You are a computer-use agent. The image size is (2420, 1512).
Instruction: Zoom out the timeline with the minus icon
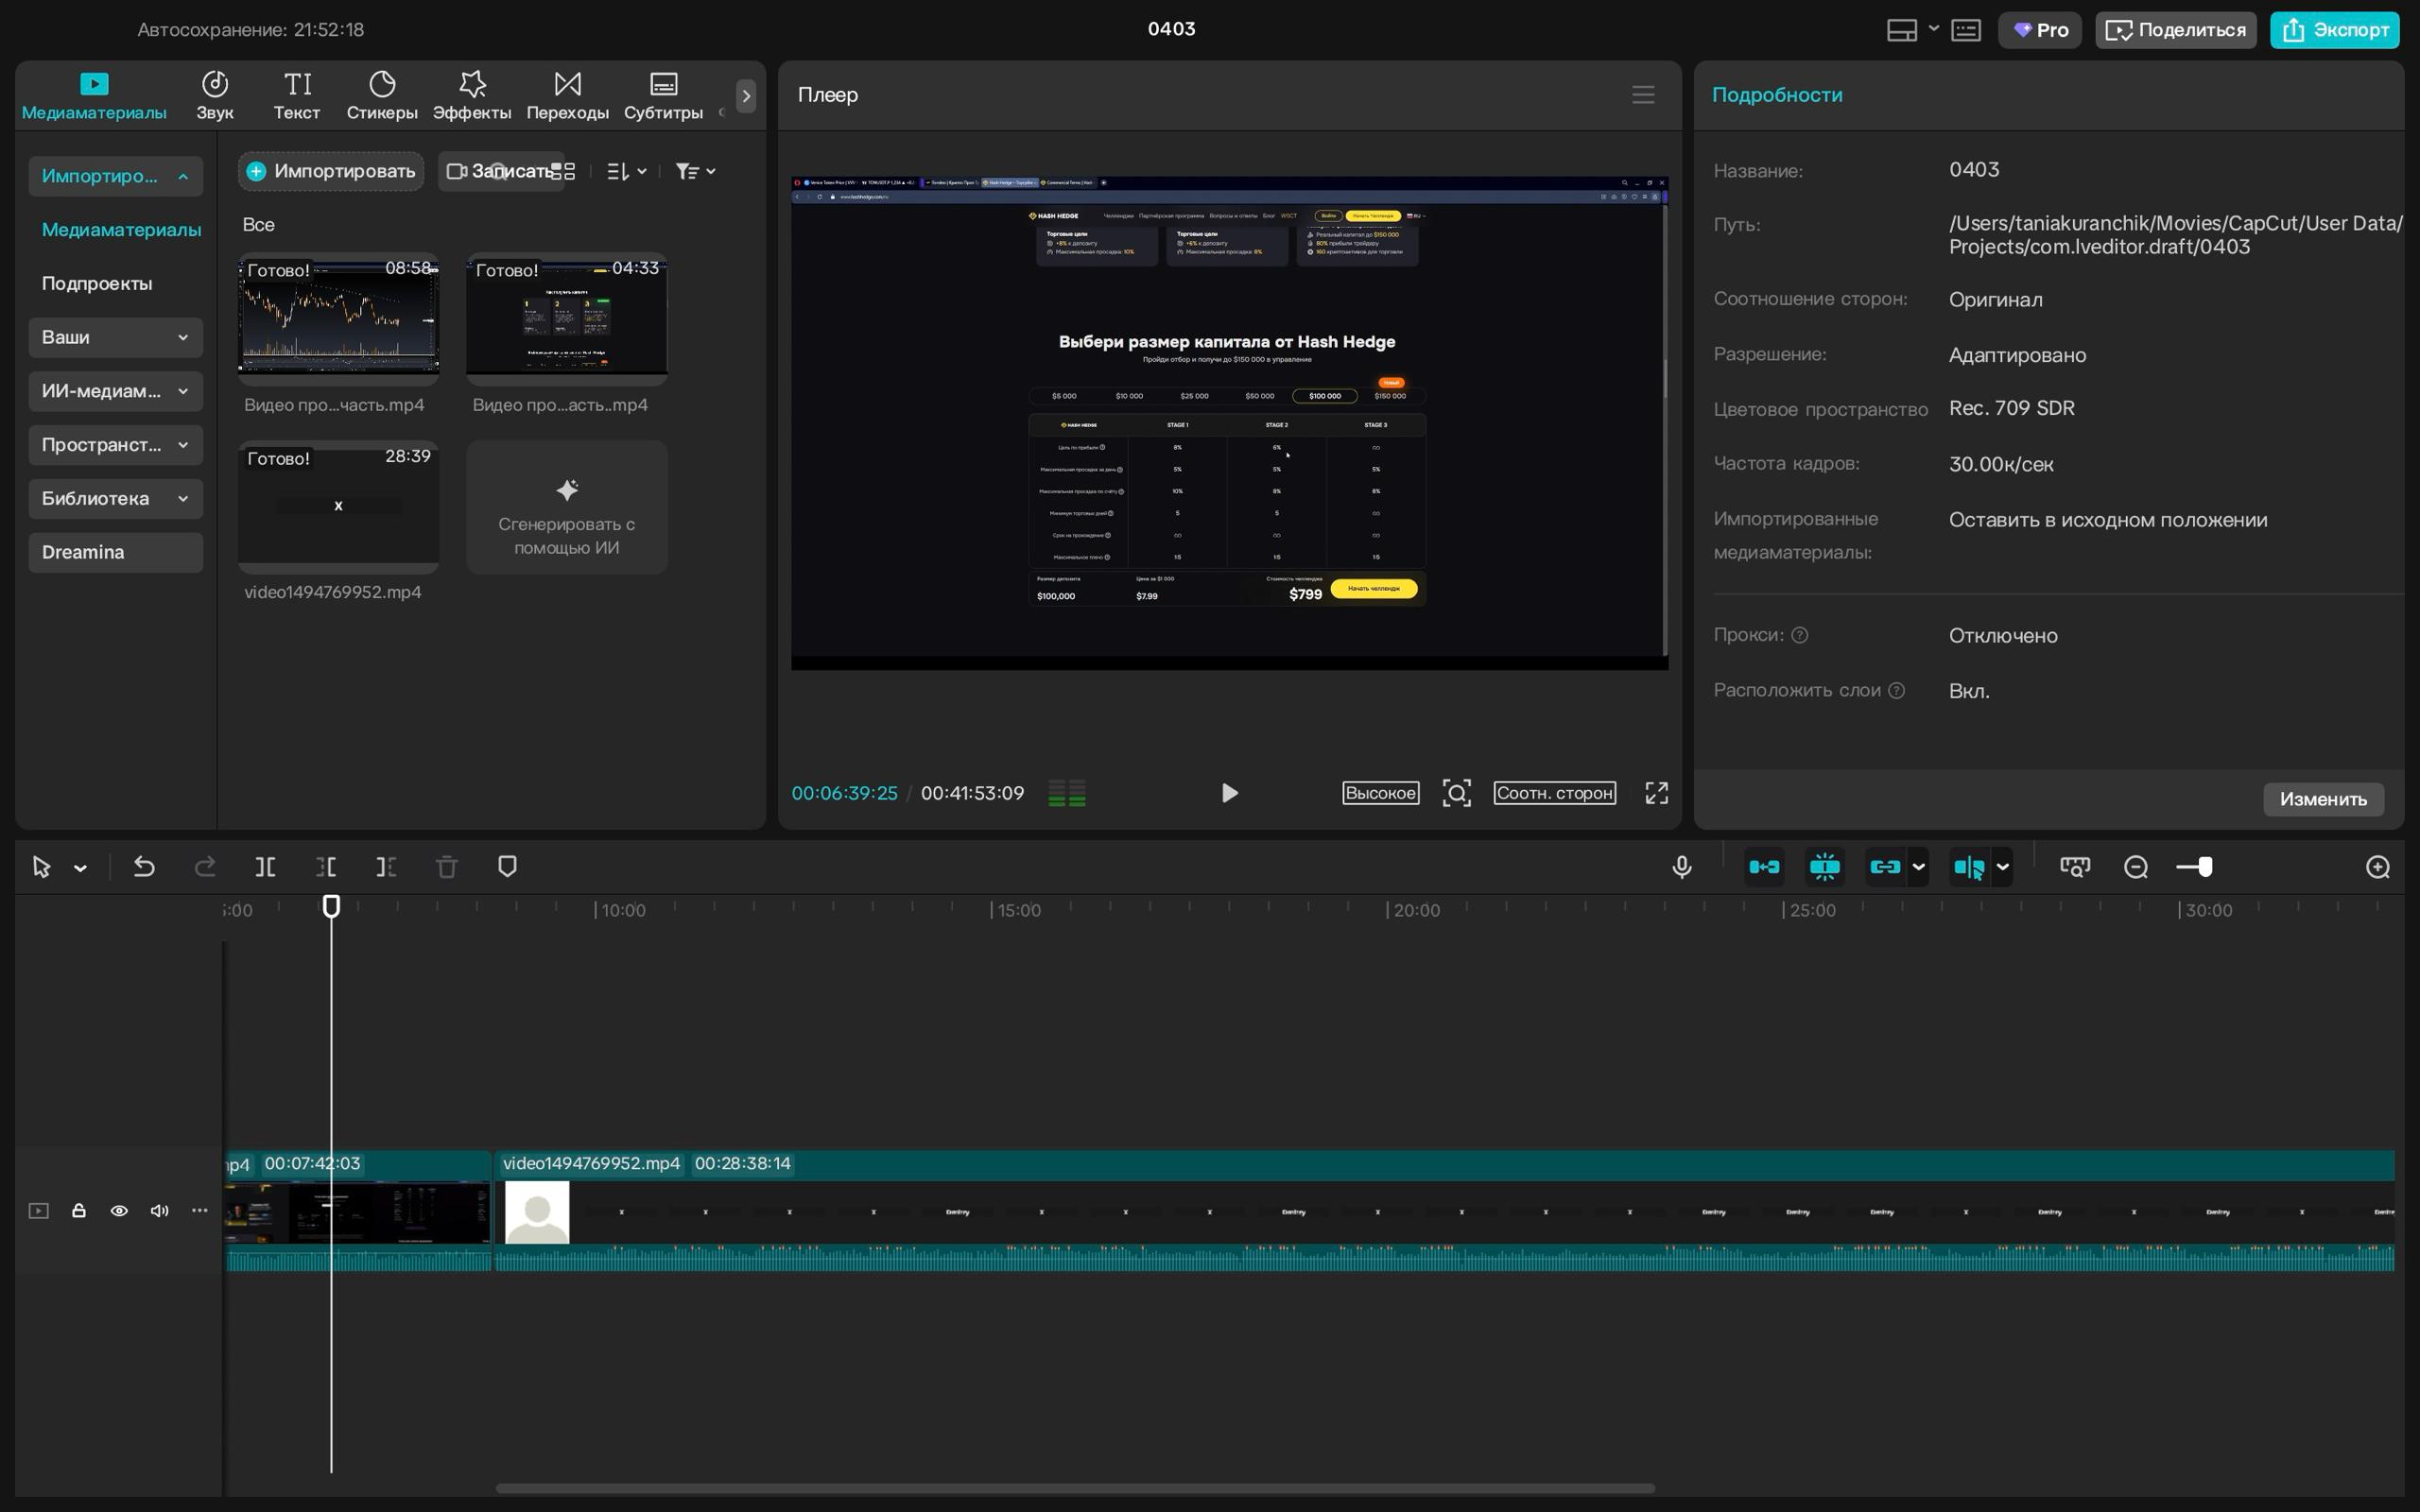[2135, 867]
